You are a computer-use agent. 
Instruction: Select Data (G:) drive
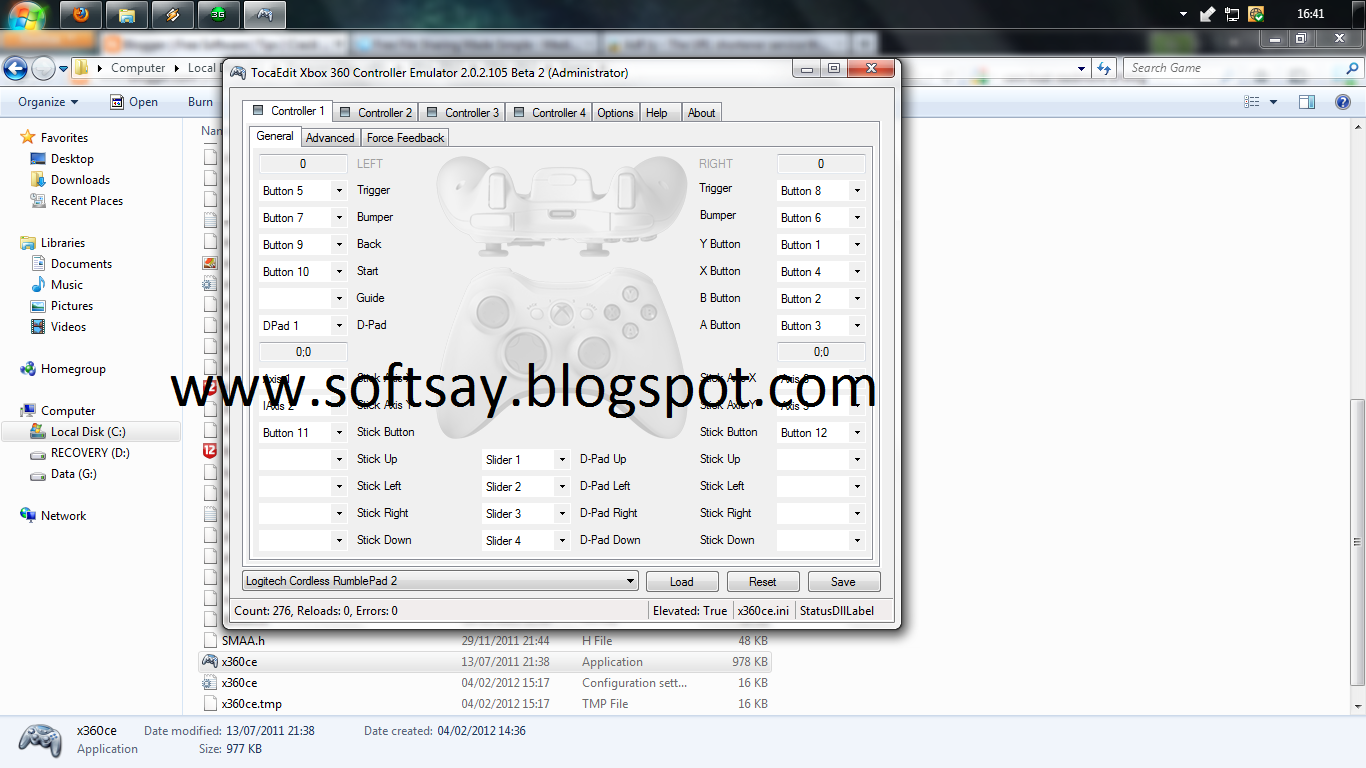click(73, 474)
